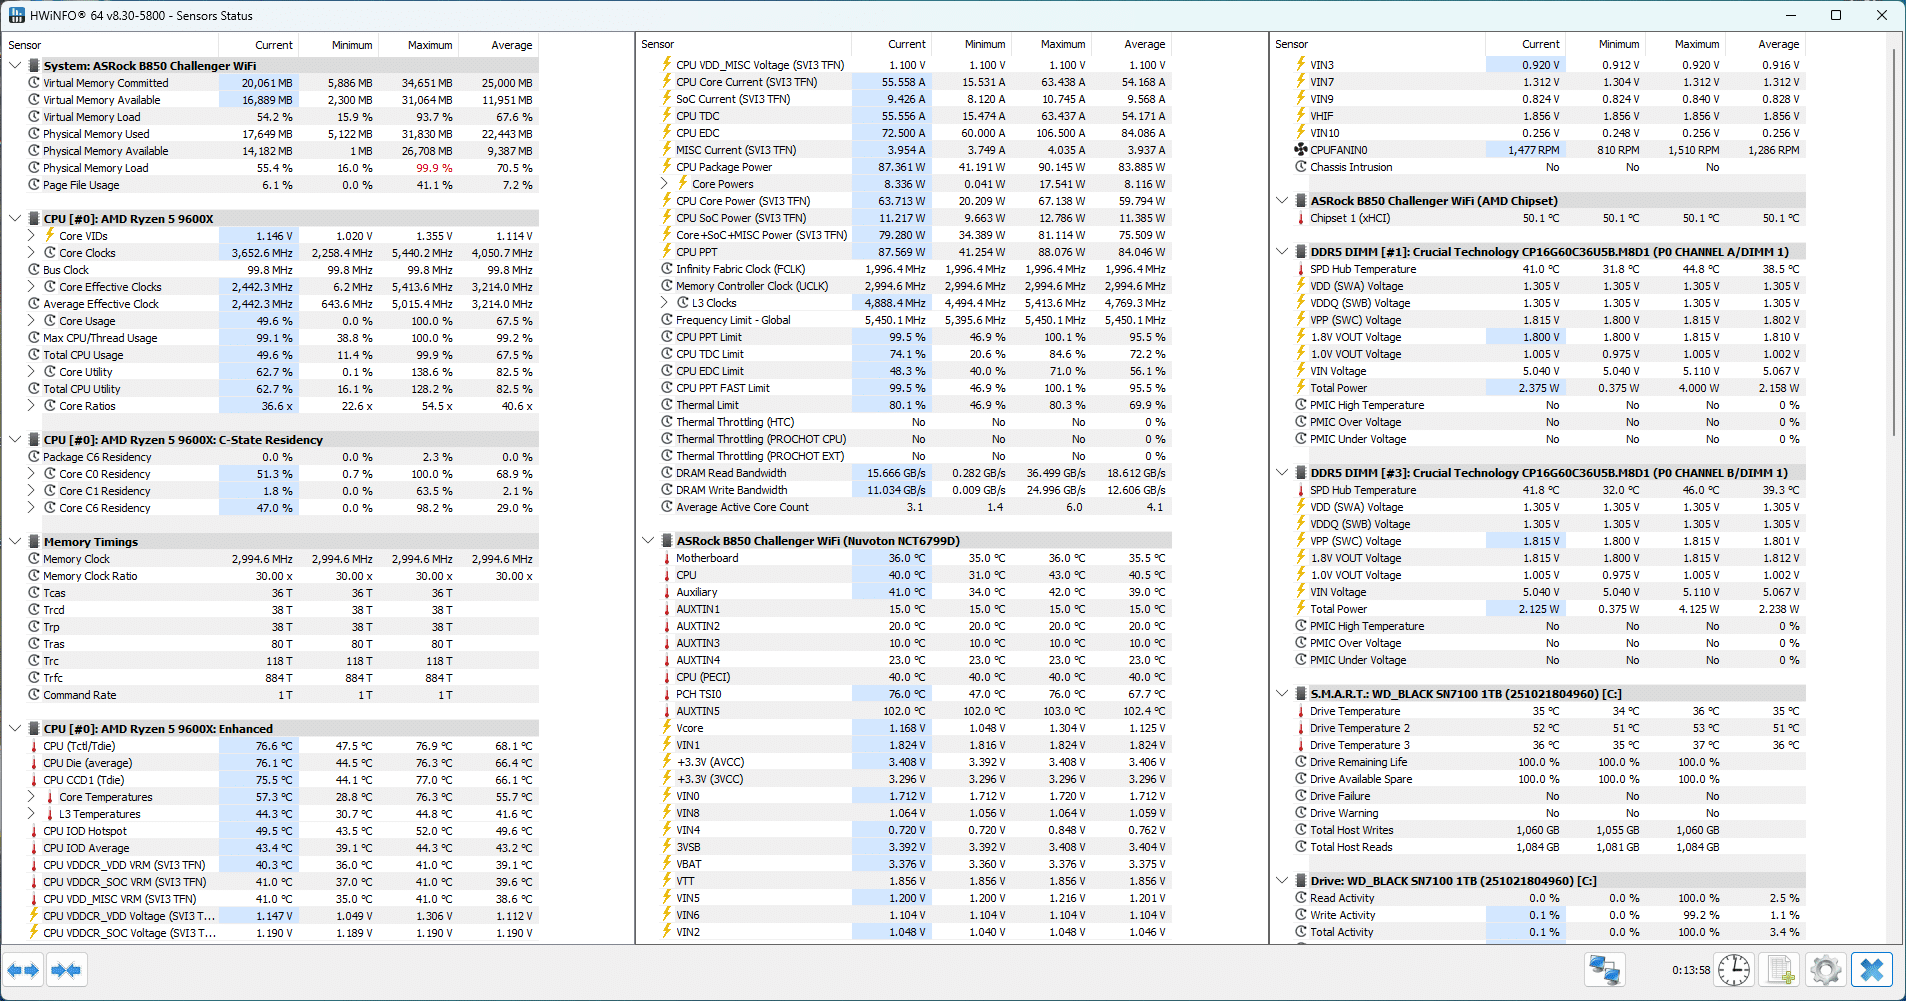
Task: Click the Minimum column header in middle panel
Action: pyautogui.click(x=971, y=44)
